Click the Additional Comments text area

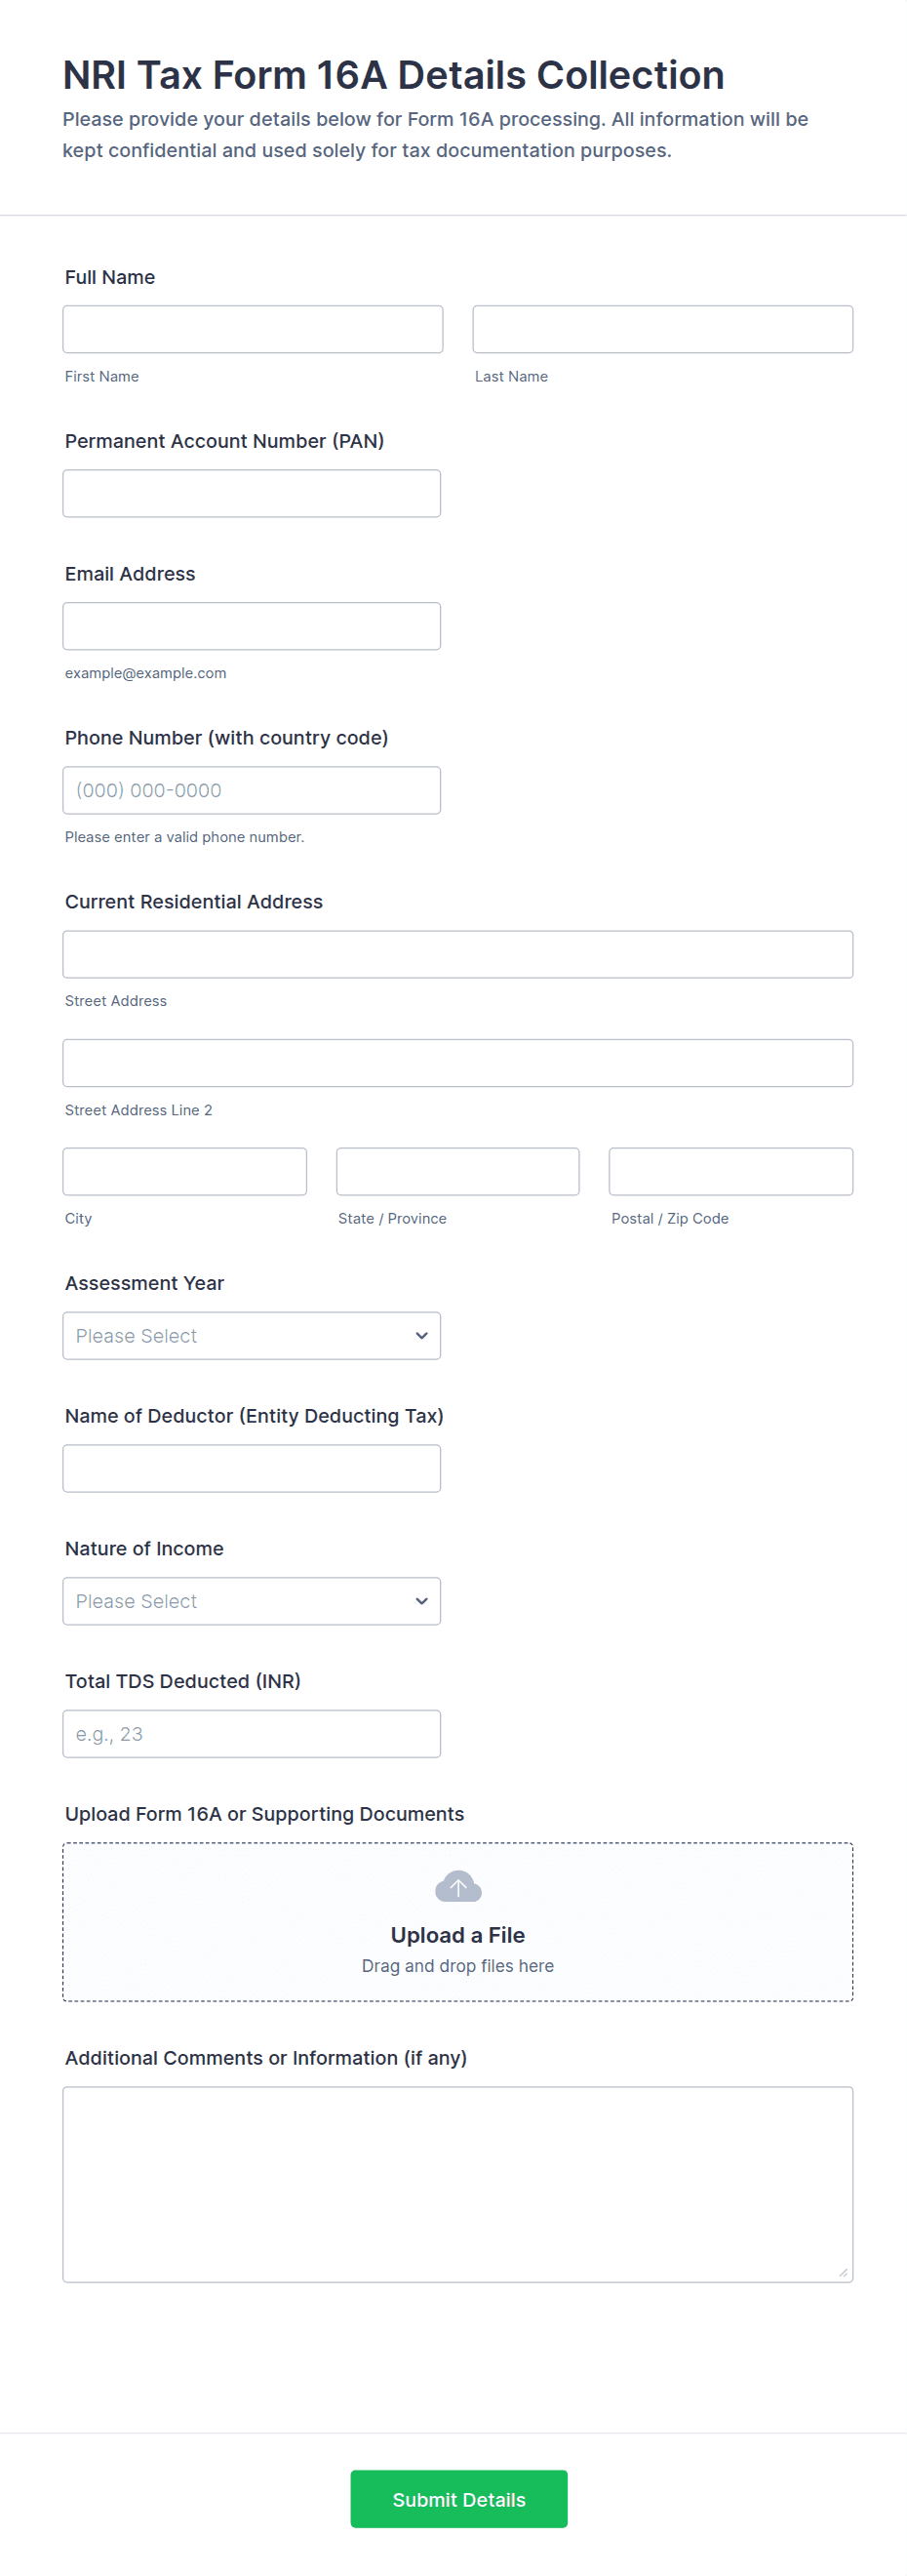coord(457,2183)
